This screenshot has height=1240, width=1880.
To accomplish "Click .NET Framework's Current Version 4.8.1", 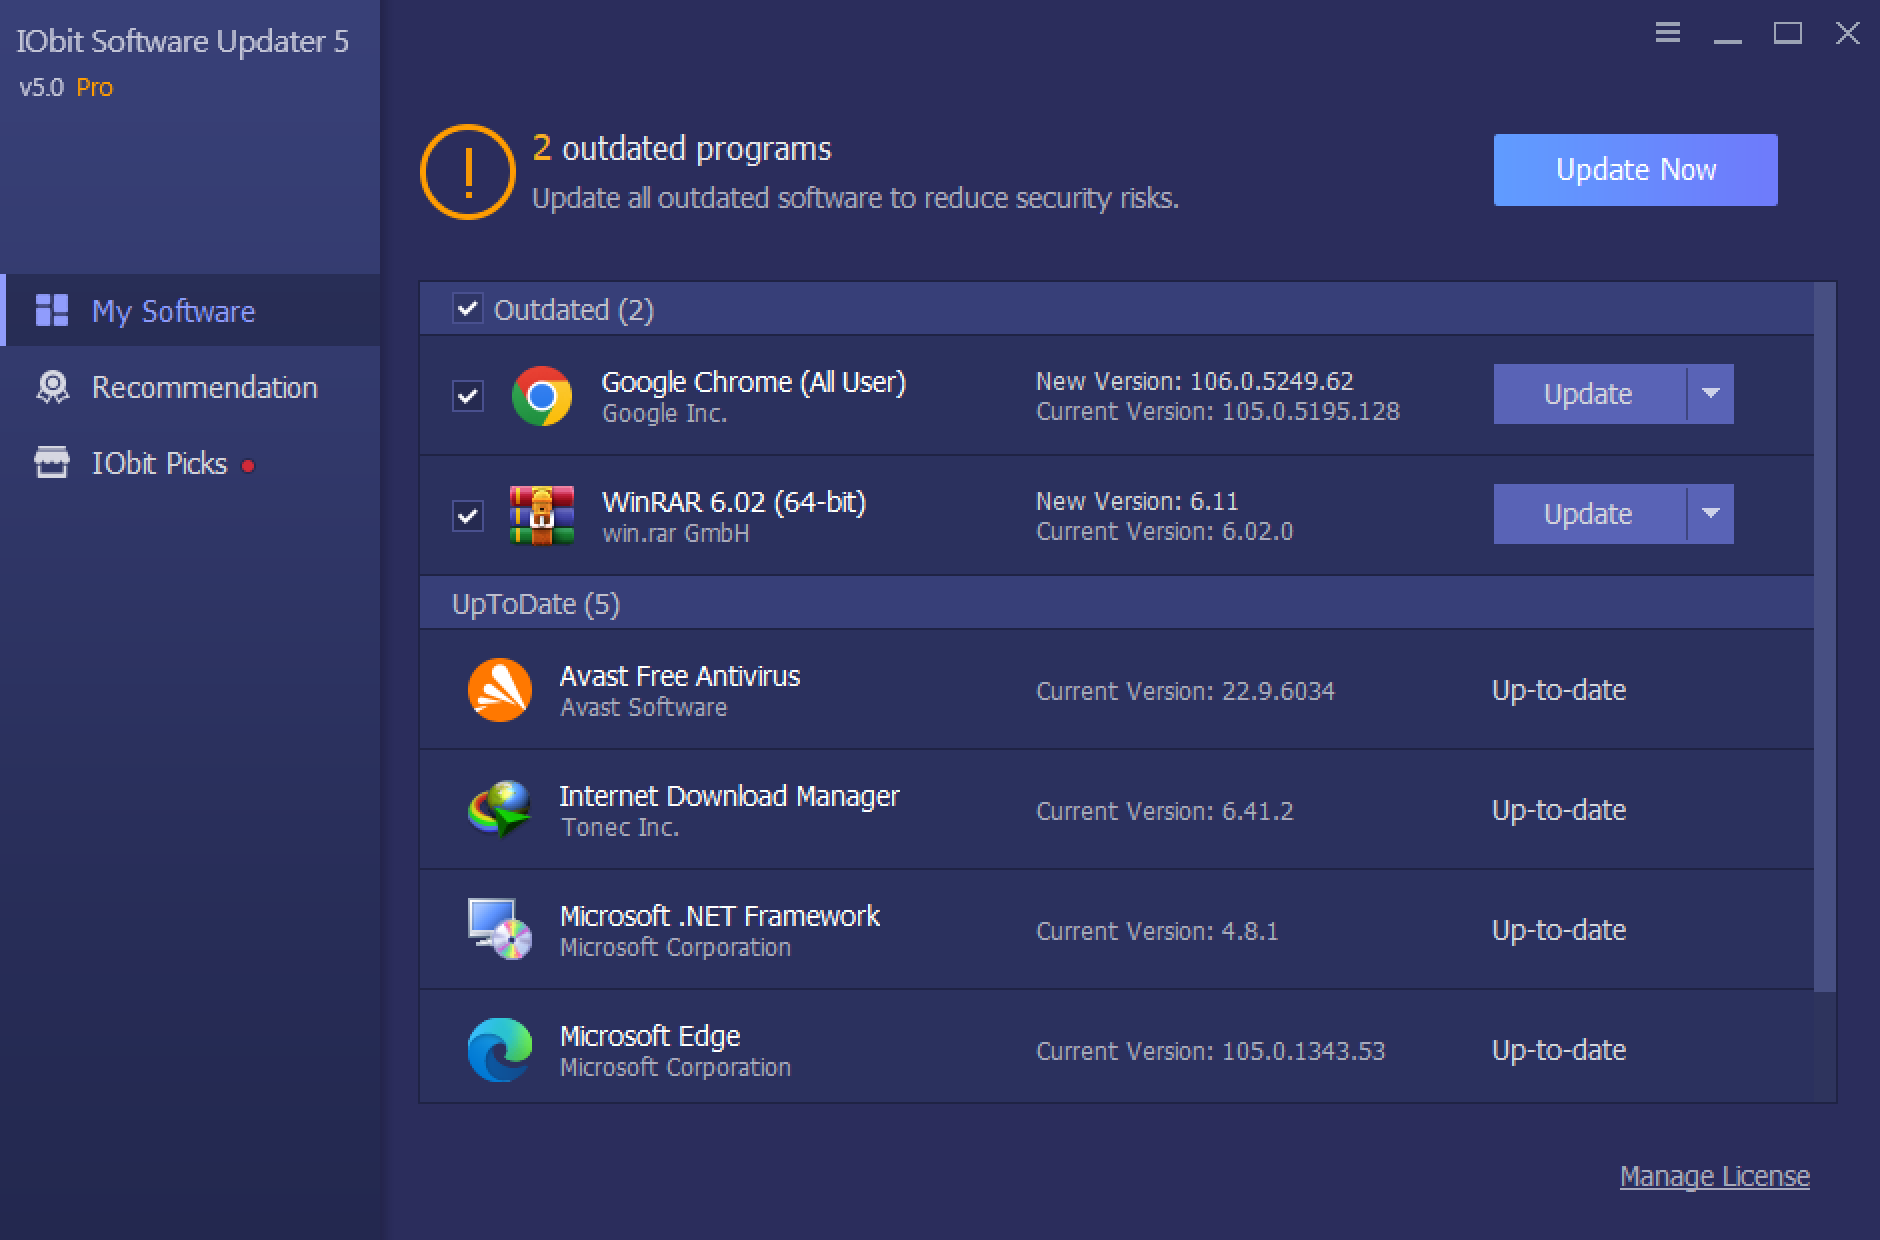I will pyautogui.click(x=1157, y=931).
